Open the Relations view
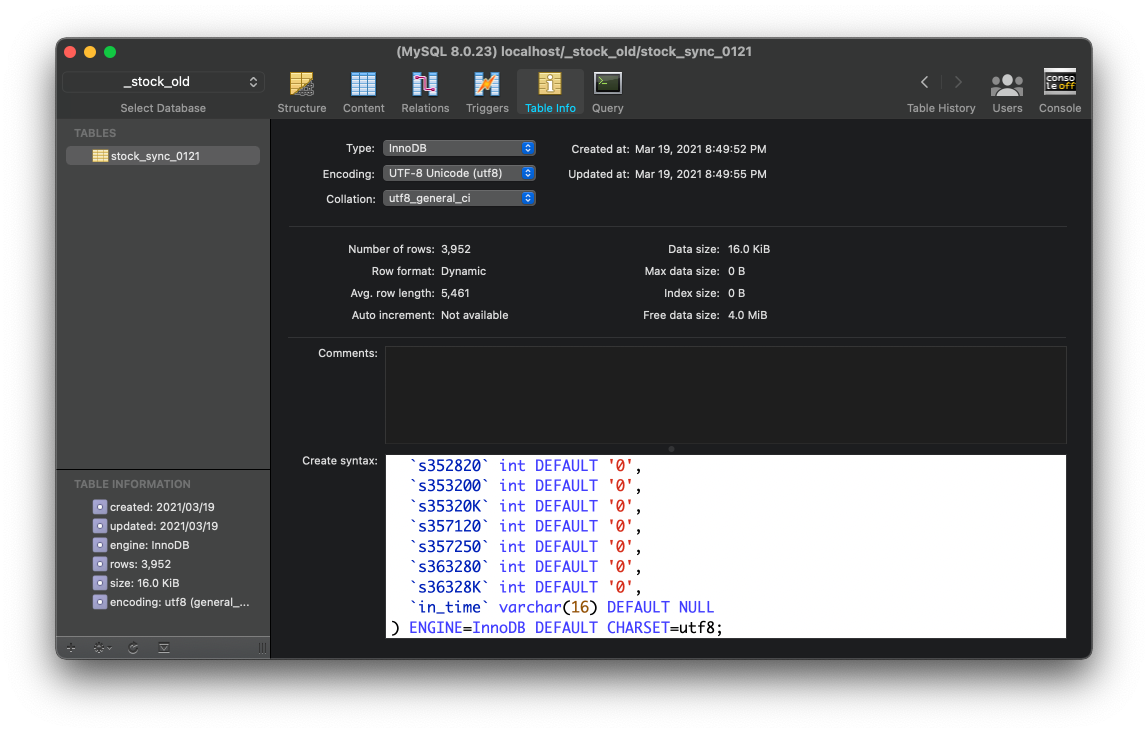 [x=425, y=92]
